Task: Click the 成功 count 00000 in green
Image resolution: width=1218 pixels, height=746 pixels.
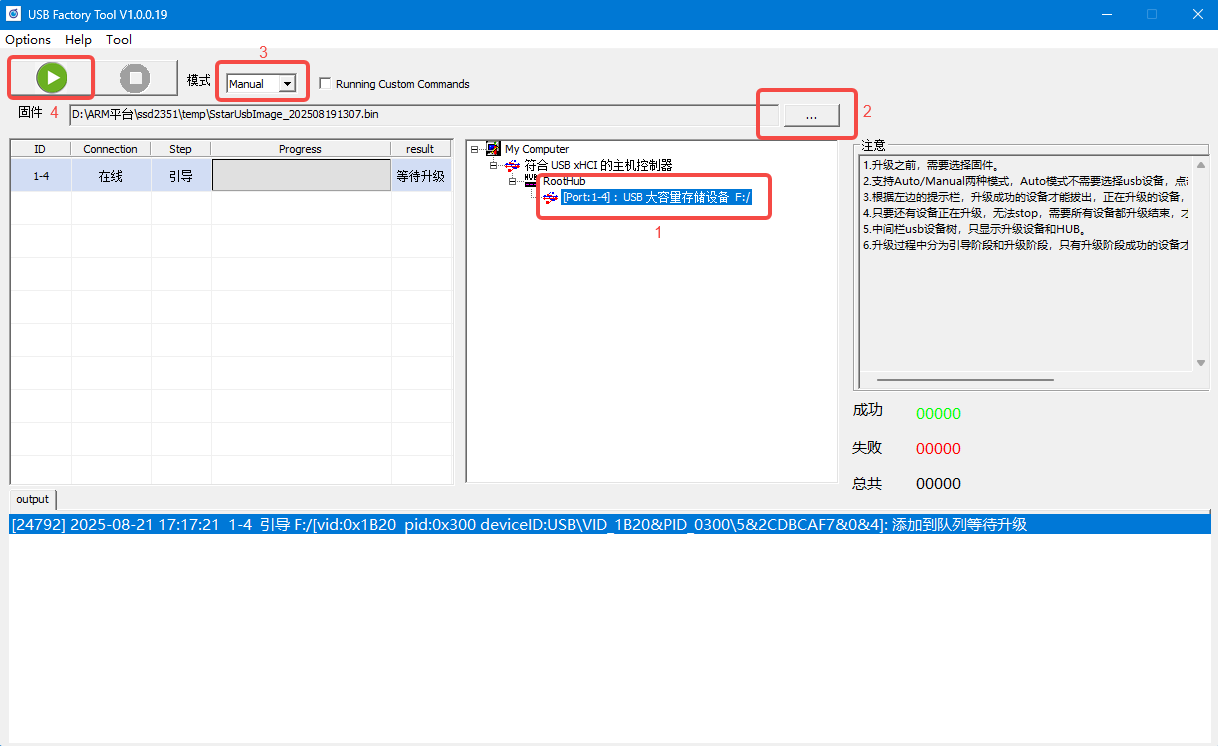Action: coord(938,414)
